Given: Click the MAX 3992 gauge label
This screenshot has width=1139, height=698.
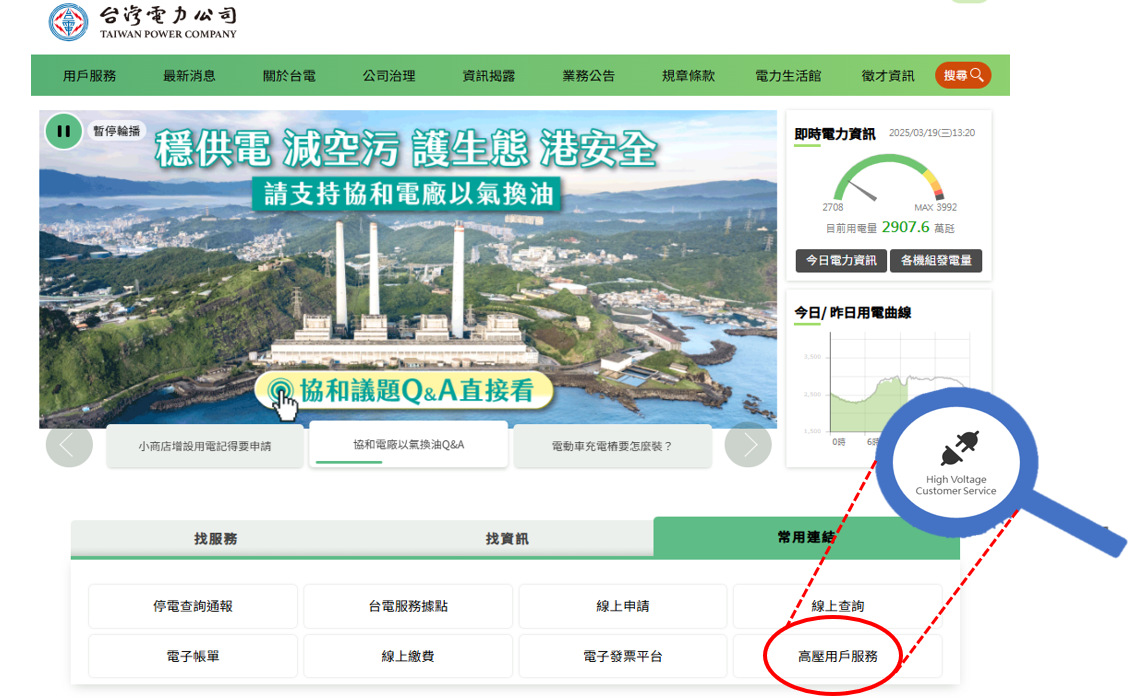Looking at the screenshot, I should pyautogui.click(x=936, y=208).
